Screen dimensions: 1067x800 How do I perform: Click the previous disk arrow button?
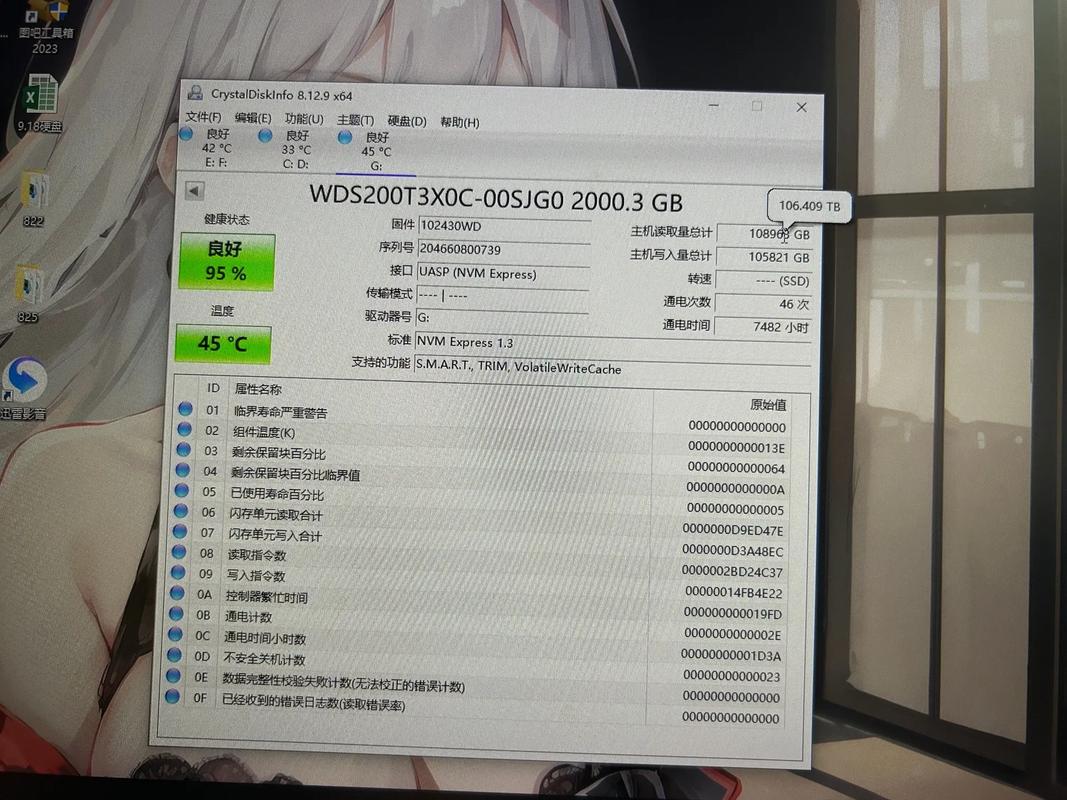195,190
